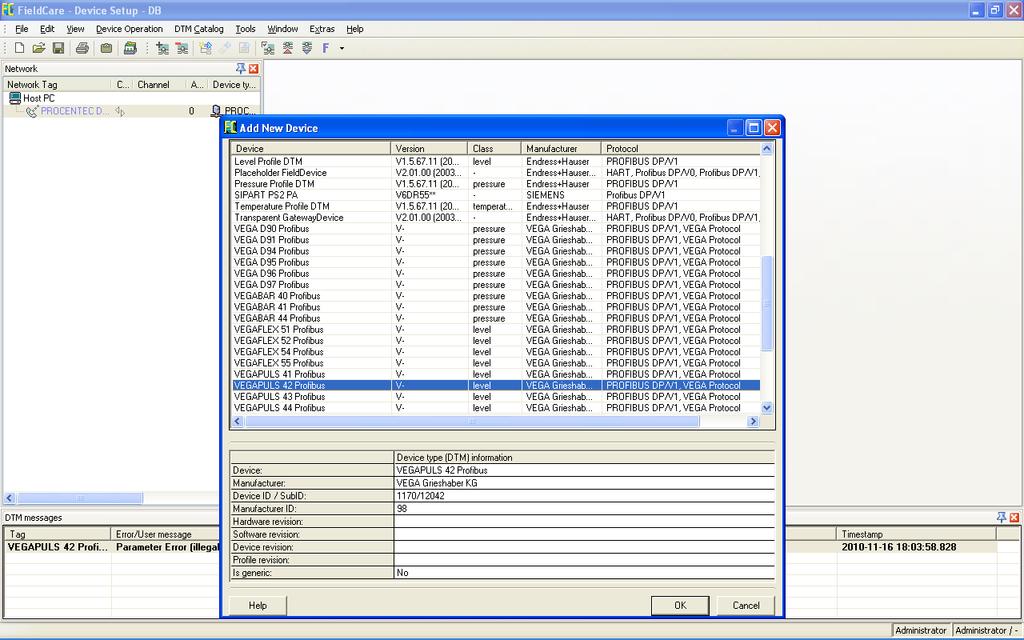Sort by the Class column header
This screenshot has width=1024, height=640.
tap(494, 148)
